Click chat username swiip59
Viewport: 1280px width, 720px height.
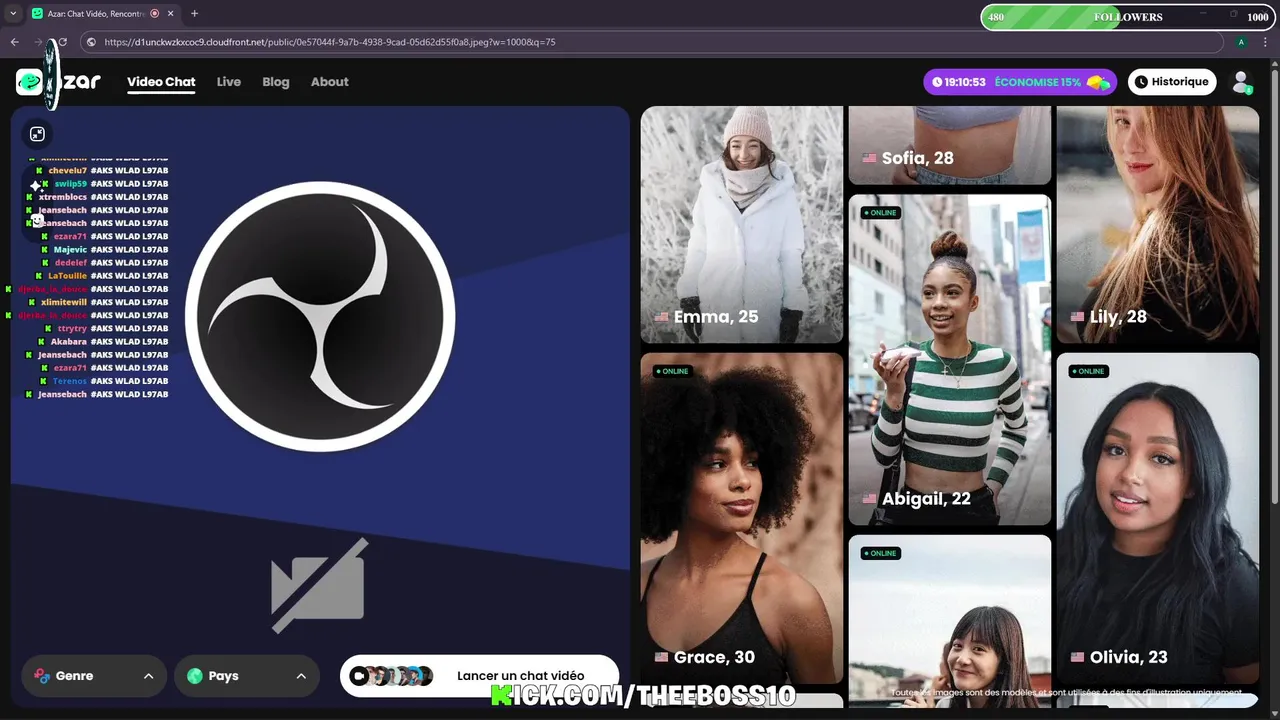(71, 184)
